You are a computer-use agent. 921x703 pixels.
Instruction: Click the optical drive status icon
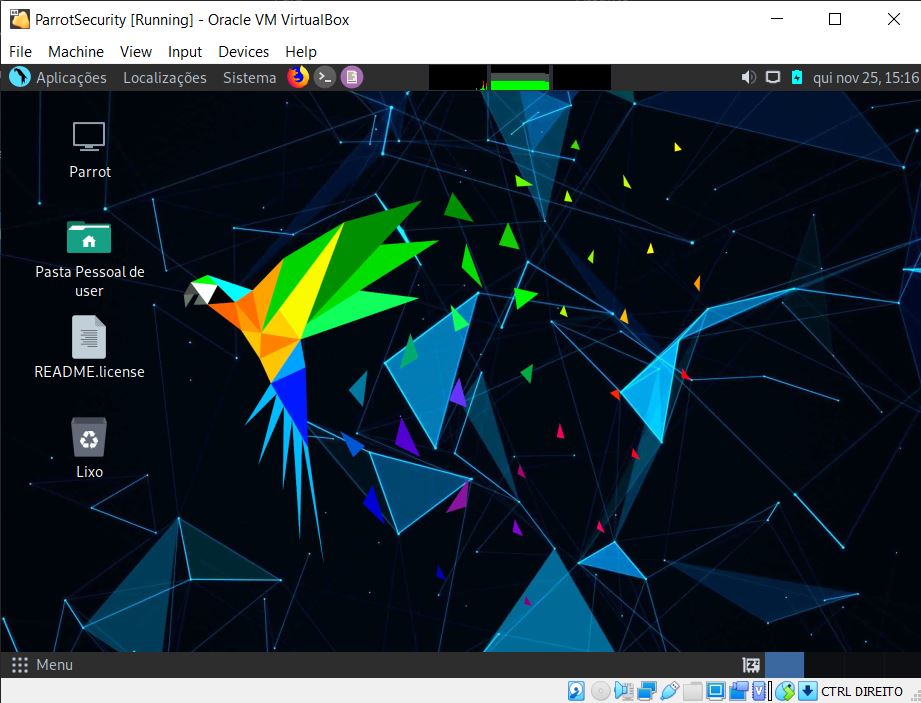600,691
